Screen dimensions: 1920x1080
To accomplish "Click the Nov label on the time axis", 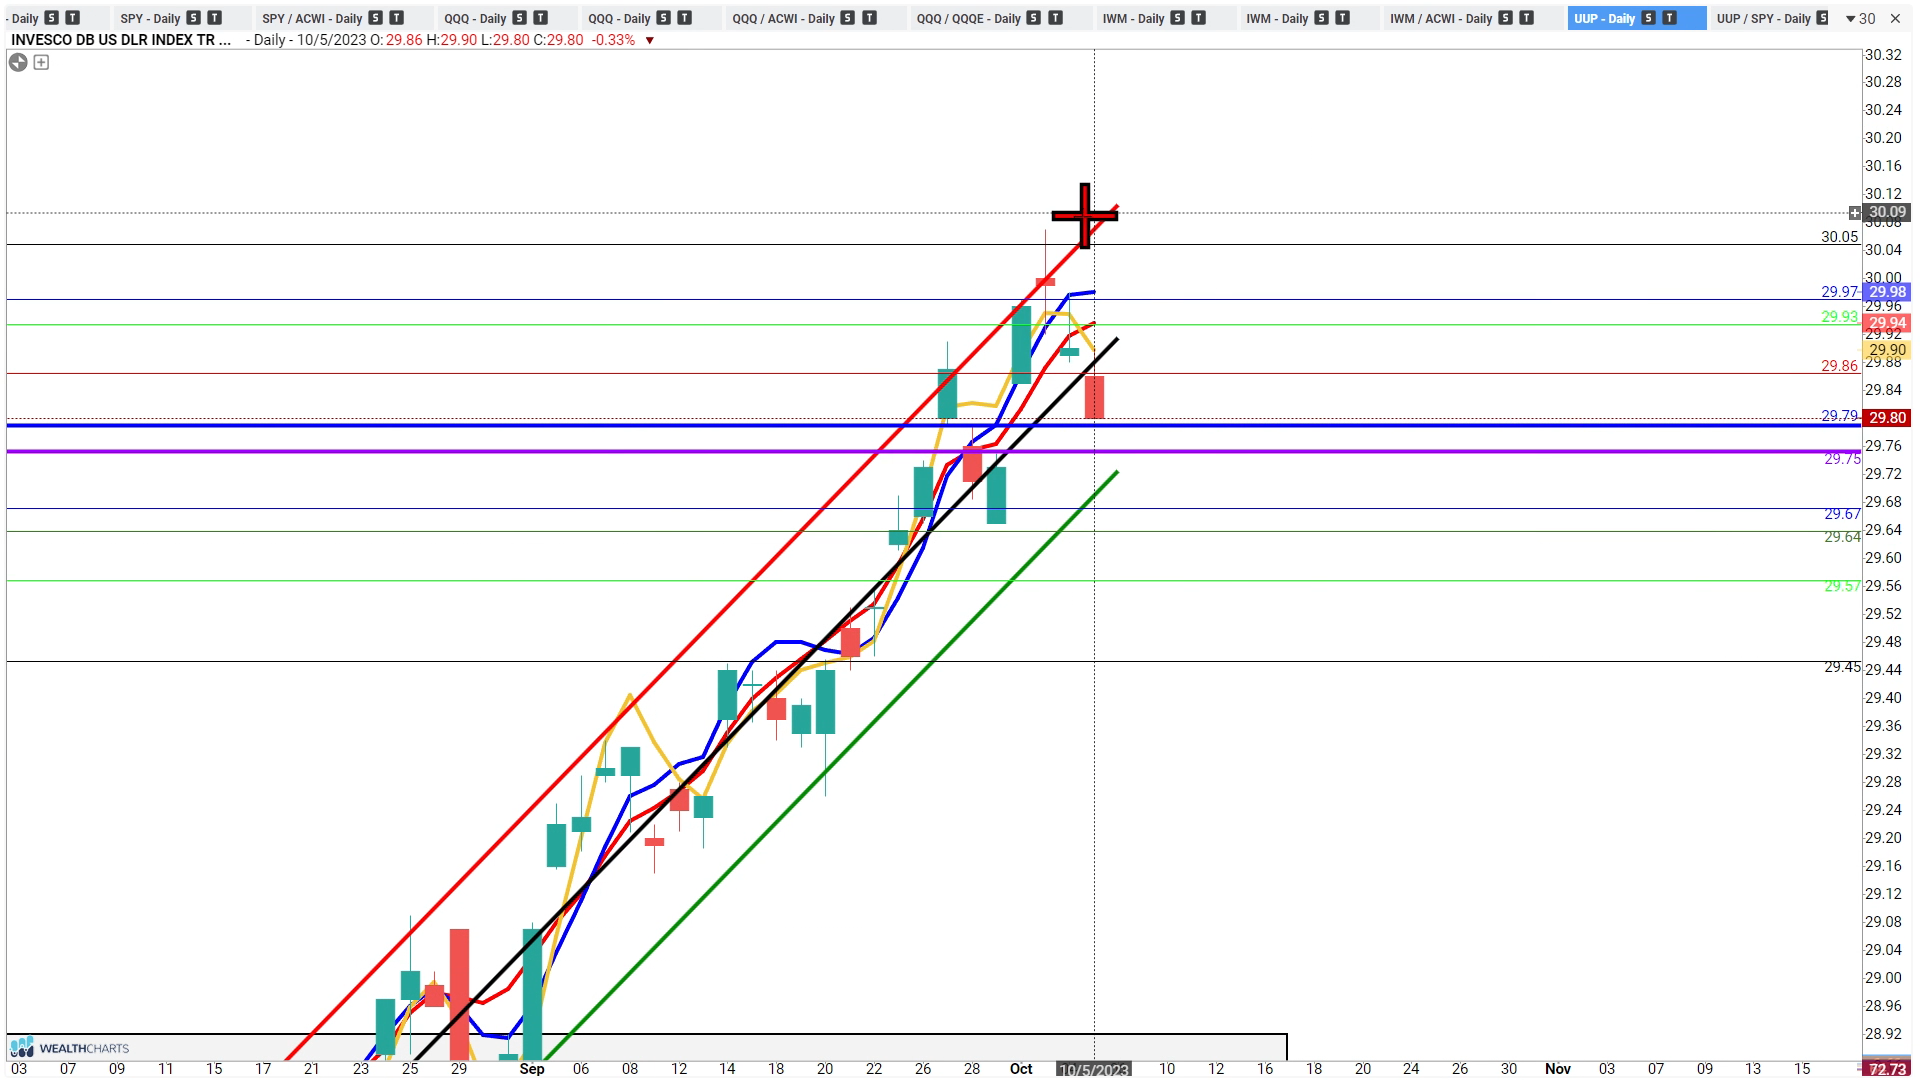I will click(1558, 1069).
